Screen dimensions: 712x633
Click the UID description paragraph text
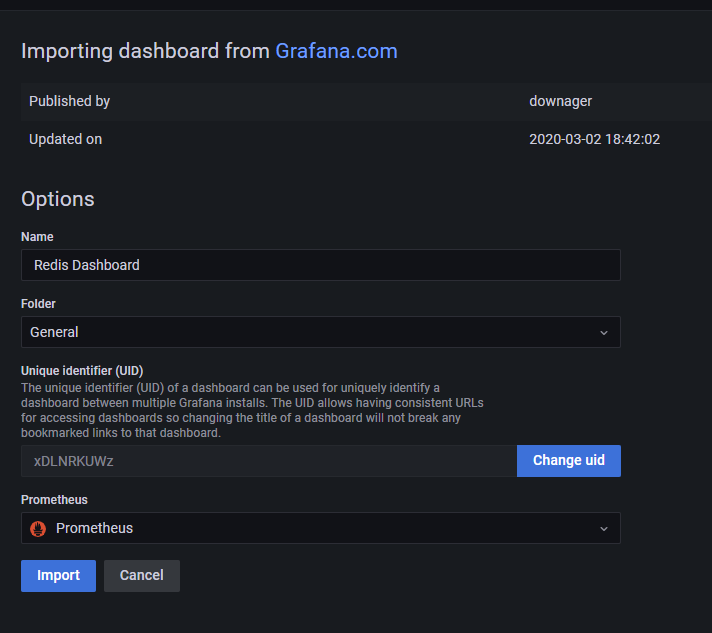(x=250, y=410)
